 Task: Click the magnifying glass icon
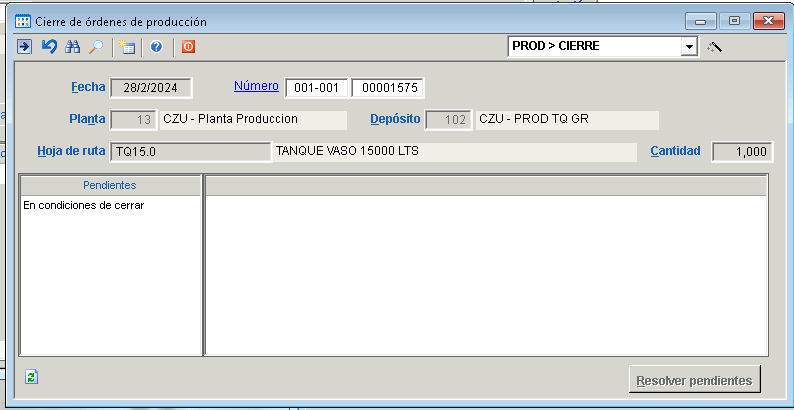(96, 46)
